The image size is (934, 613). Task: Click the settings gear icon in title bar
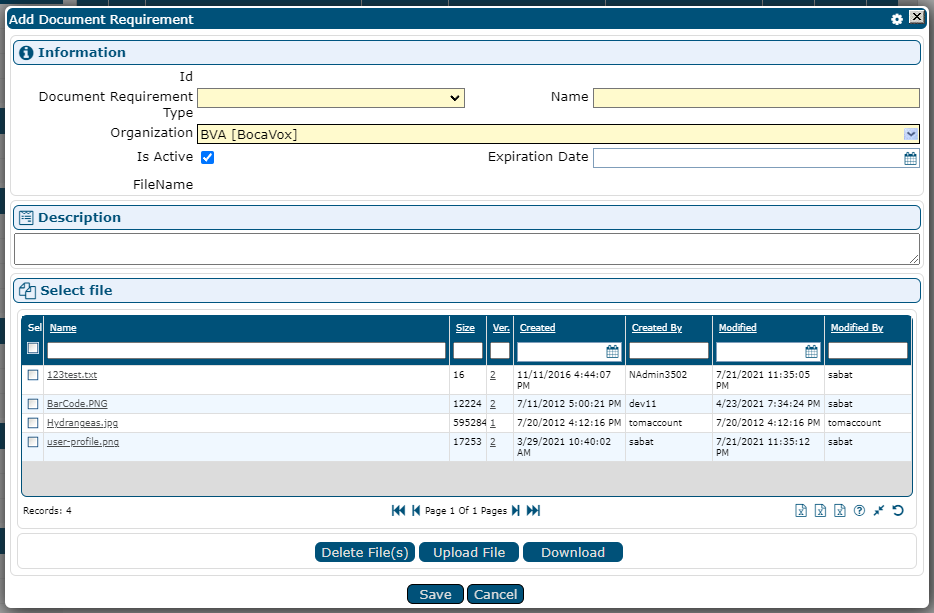pyautogui.click(x=897, y=19)
